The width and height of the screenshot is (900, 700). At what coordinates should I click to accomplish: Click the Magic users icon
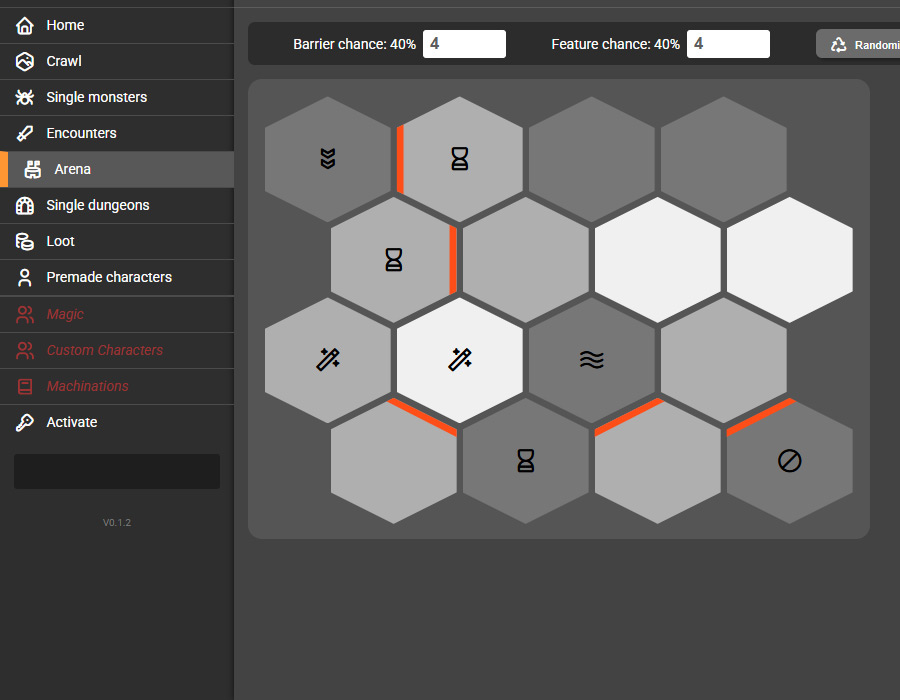click(x=25, y=314)
